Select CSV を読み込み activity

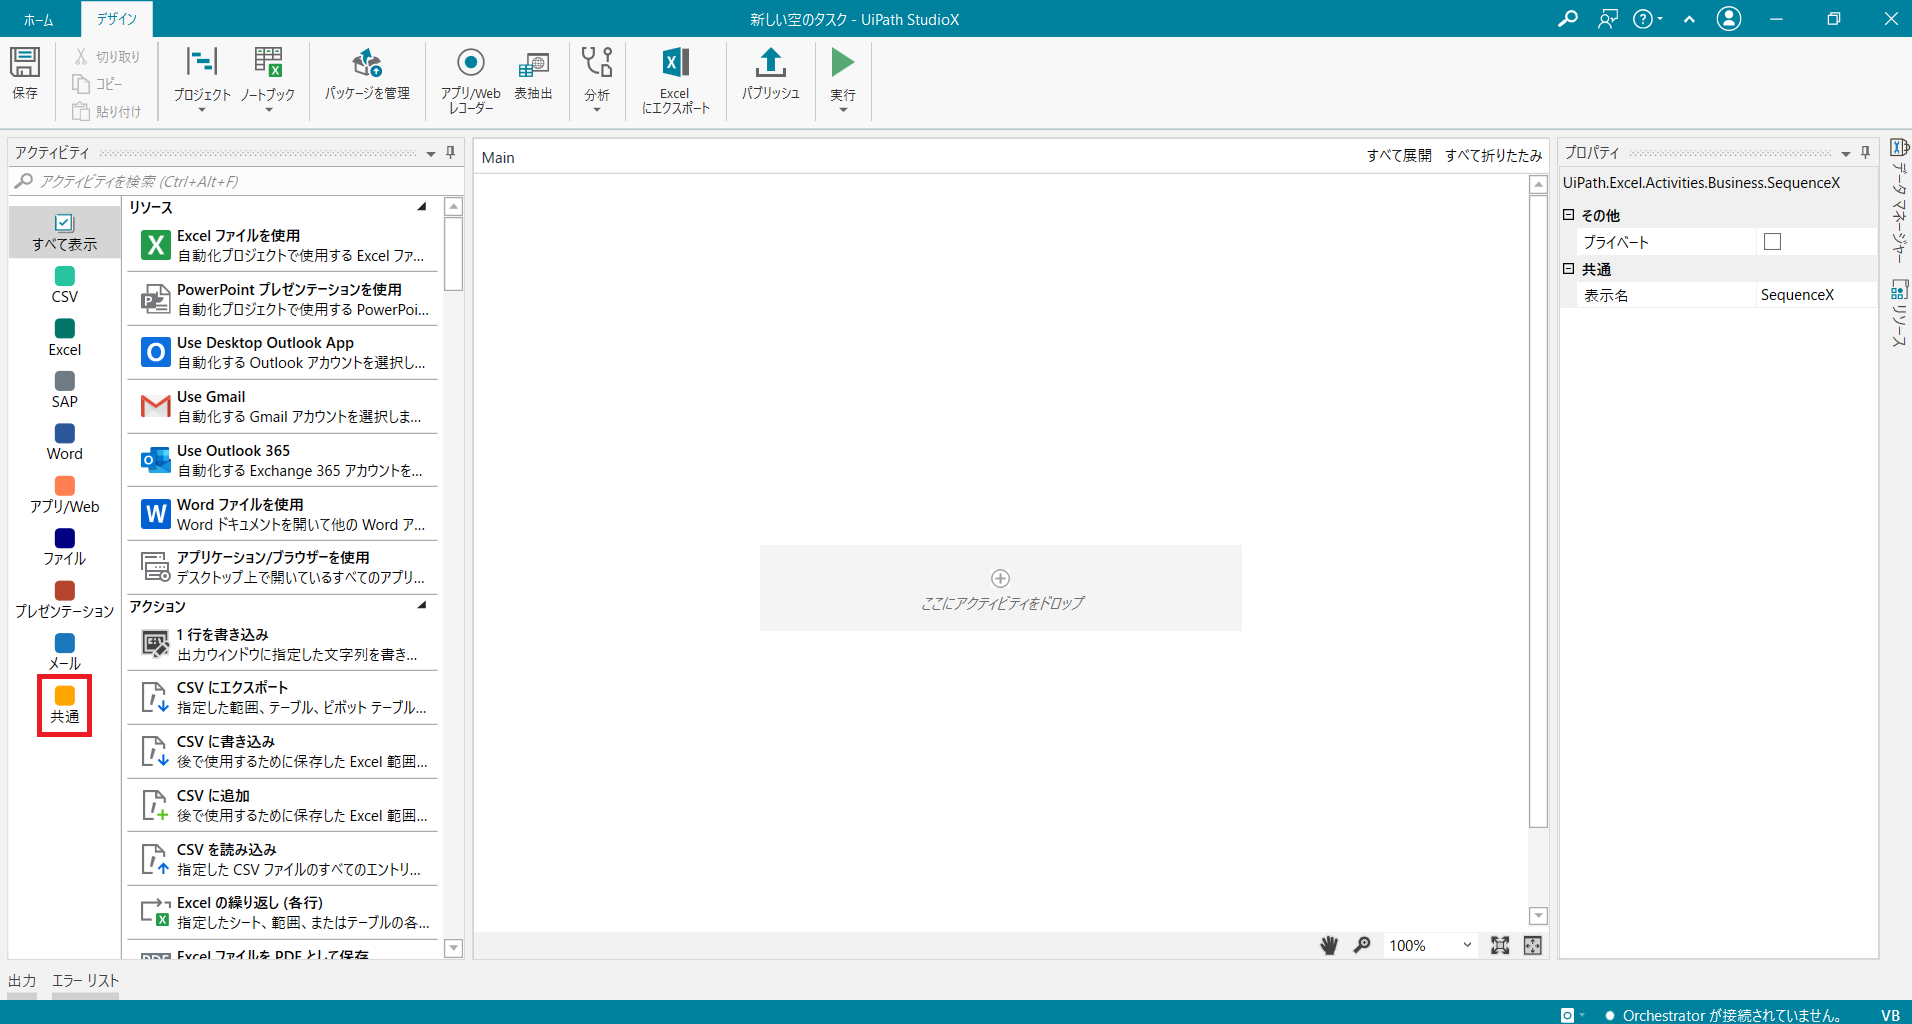pos(282,859)
